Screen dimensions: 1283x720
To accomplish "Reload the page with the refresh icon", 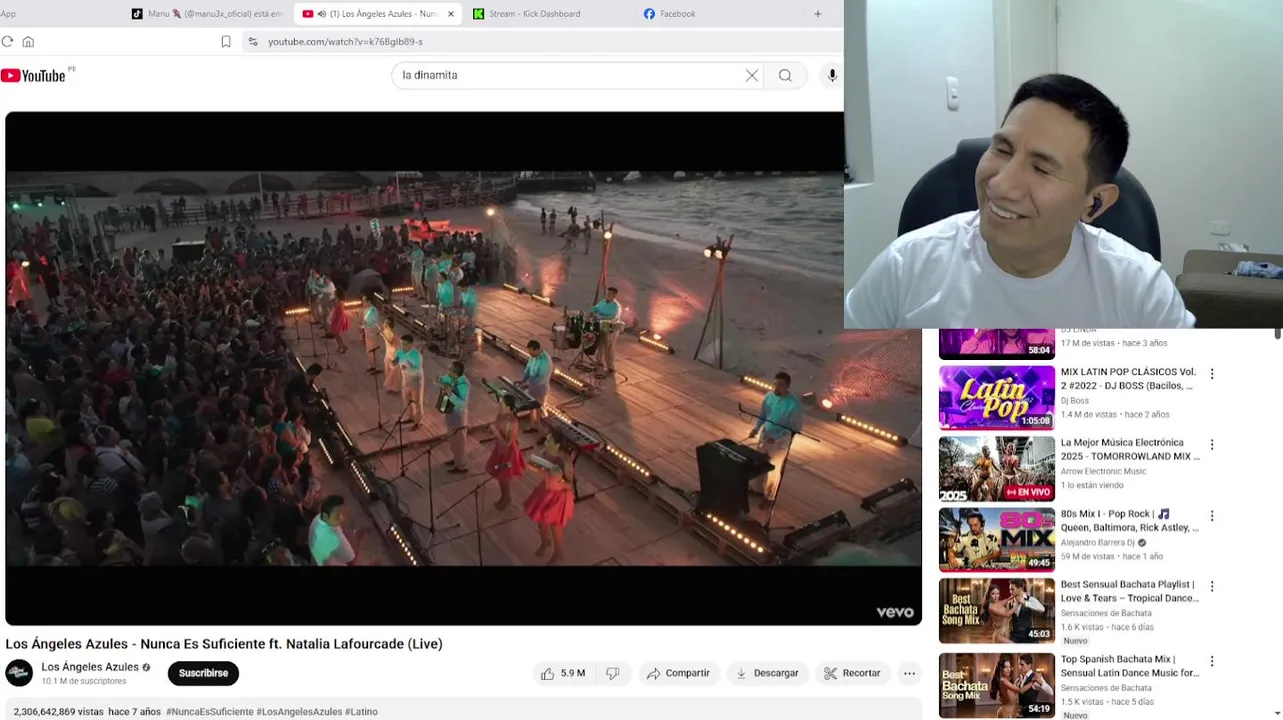I will click(x=8, y=42).
